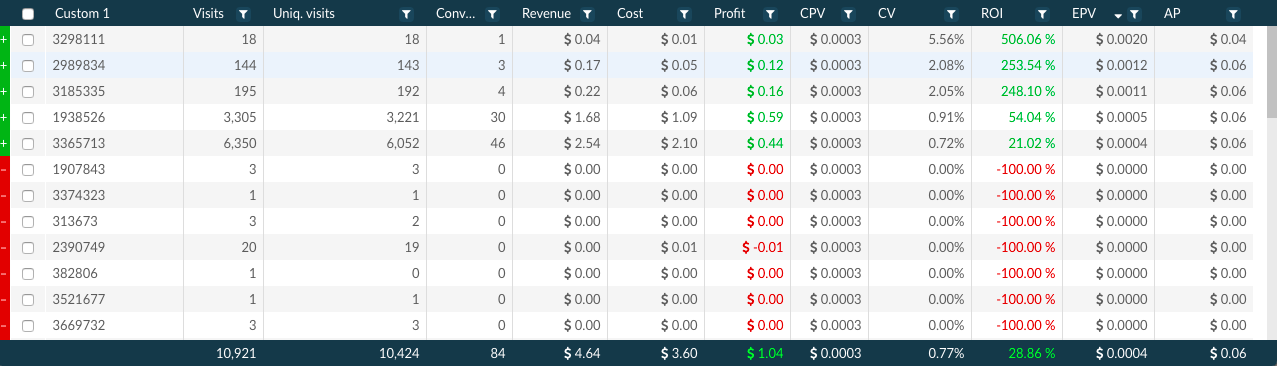Viewport: 1277px width, 366px height.
Task: Click the green plus marker for row 2989834
Action: (x=4, y=65)
